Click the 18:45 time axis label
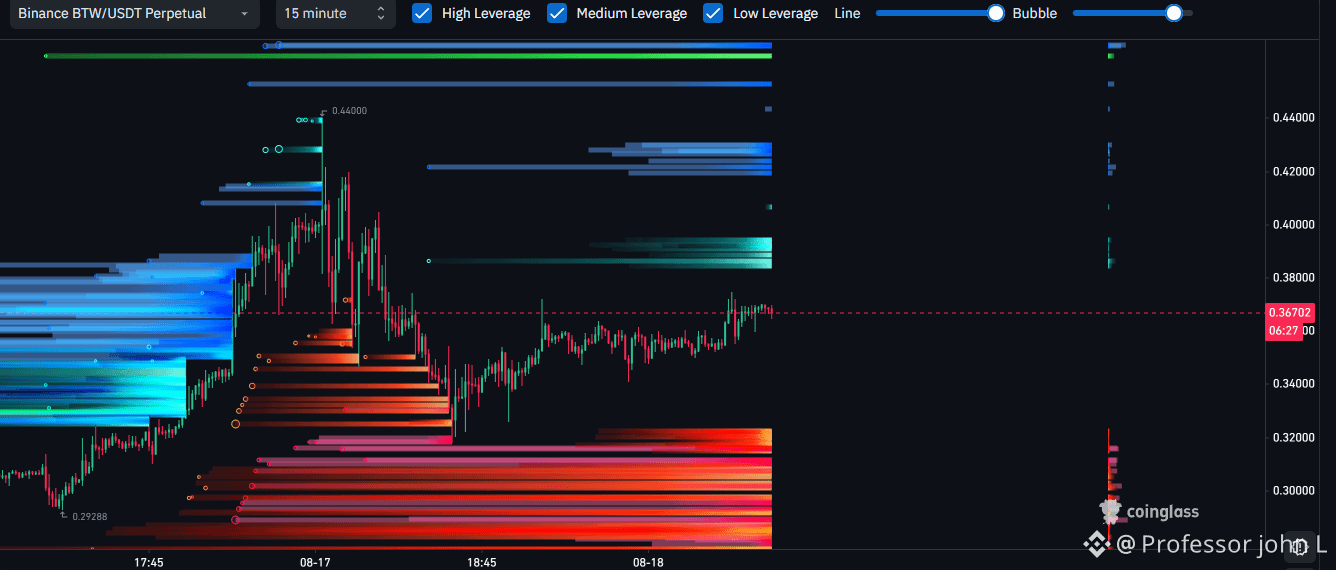 click(482, 562)
